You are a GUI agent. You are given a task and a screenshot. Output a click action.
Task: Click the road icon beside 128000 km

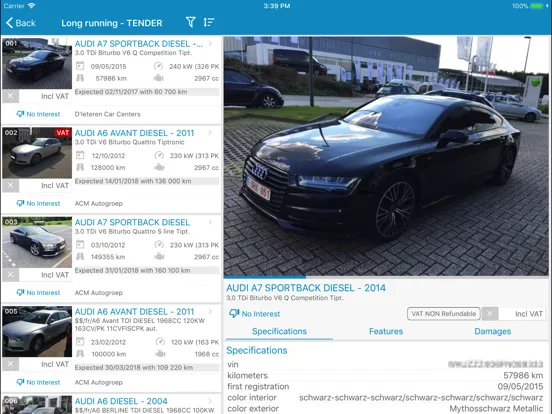pos(80,167)
